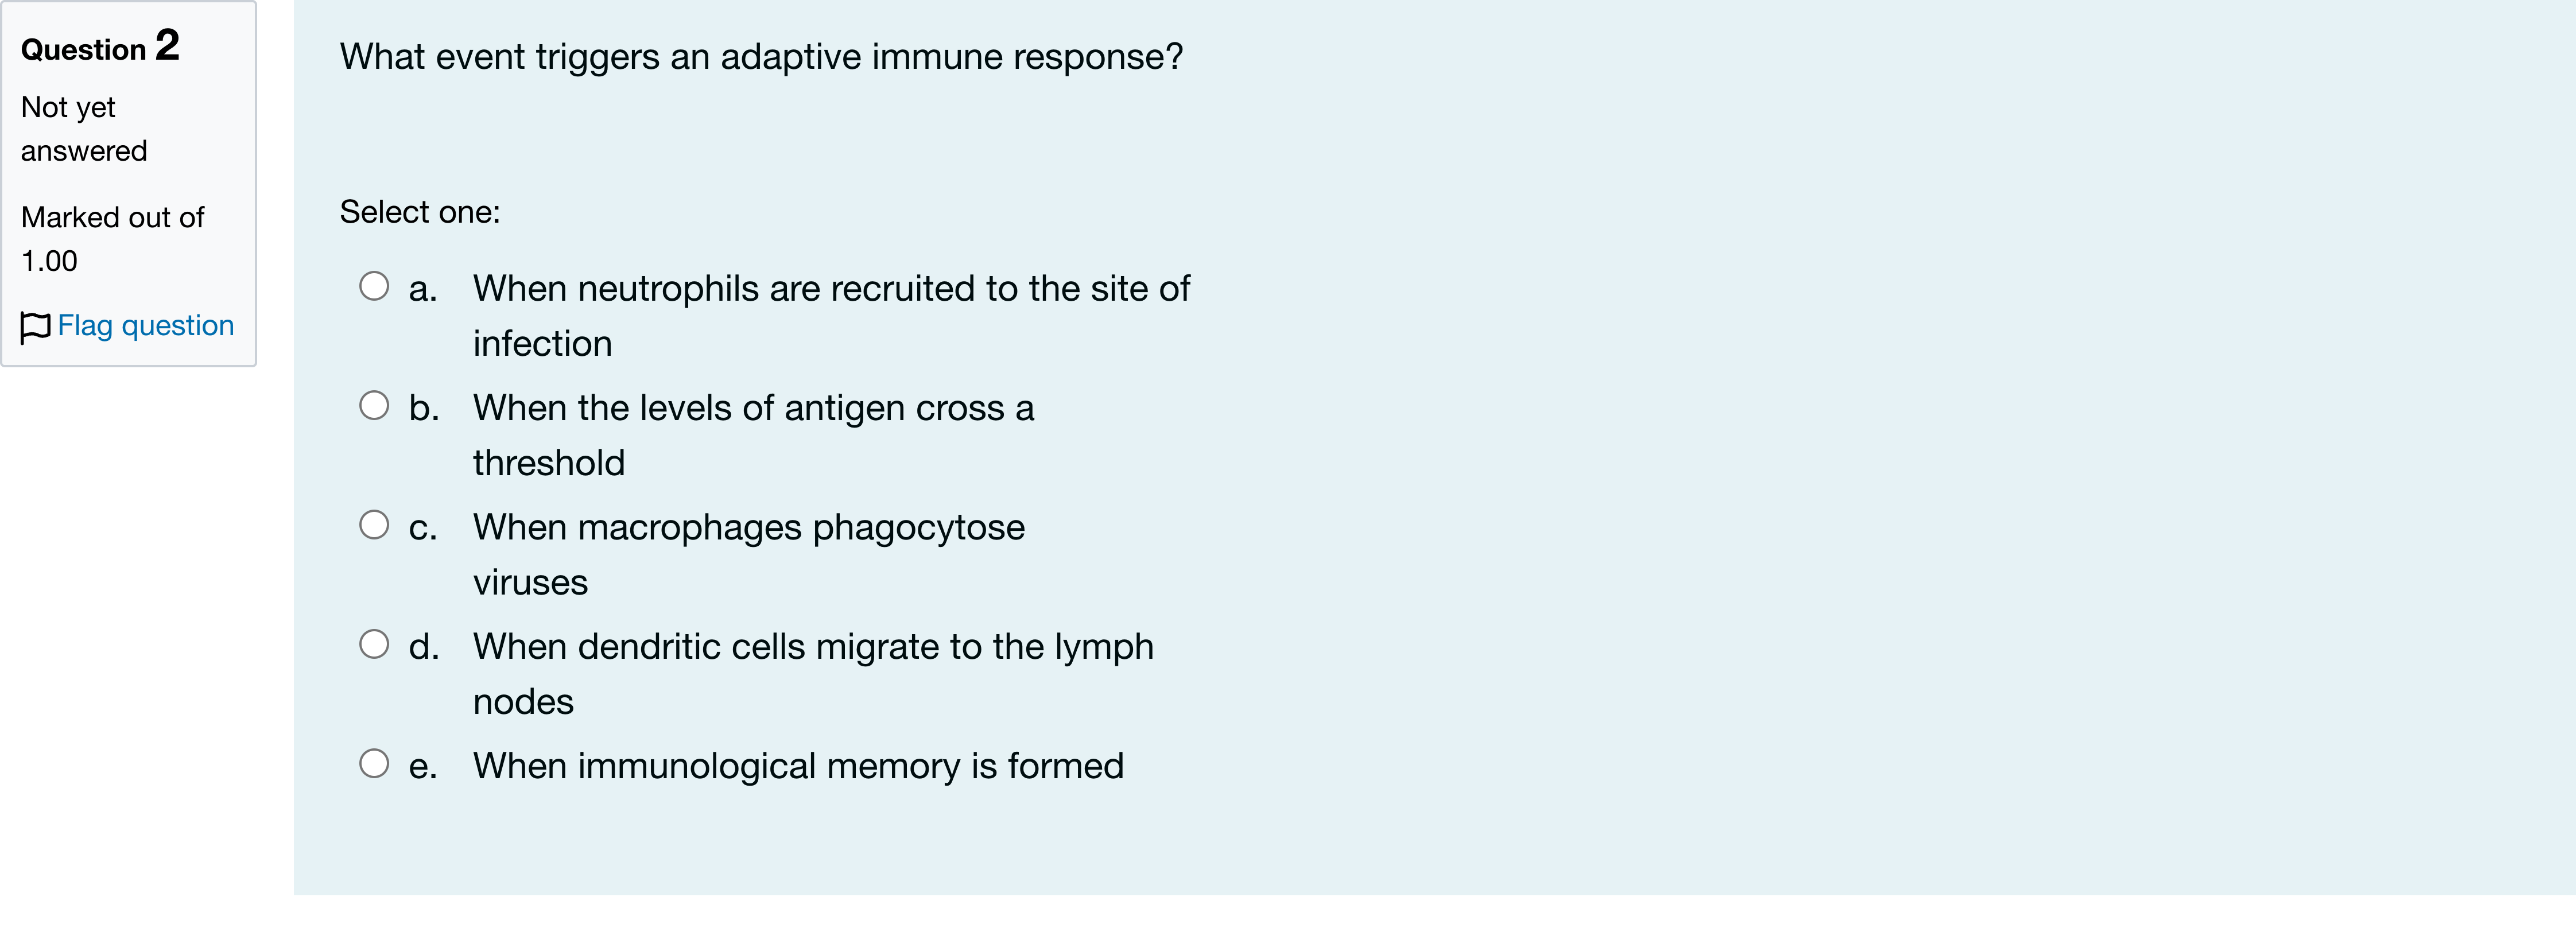Image resolution: width=2576 pixels, height=932 pixels.
Task: Click the neutrophils recruited answer text
Action: 831,316
